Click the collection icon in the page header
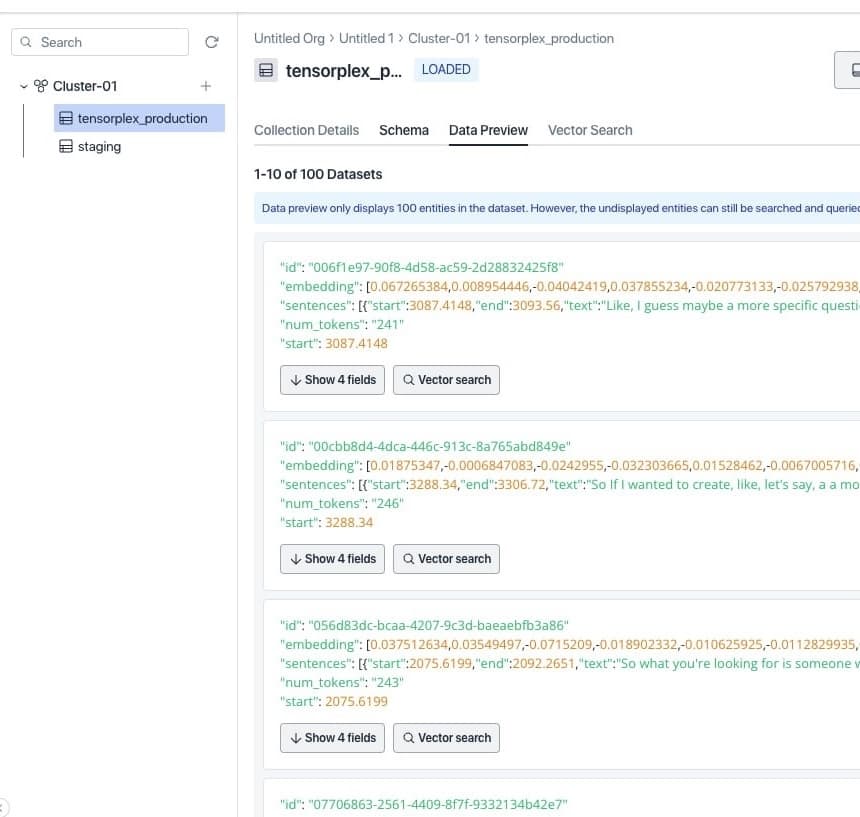 click(x=266, y=71)
